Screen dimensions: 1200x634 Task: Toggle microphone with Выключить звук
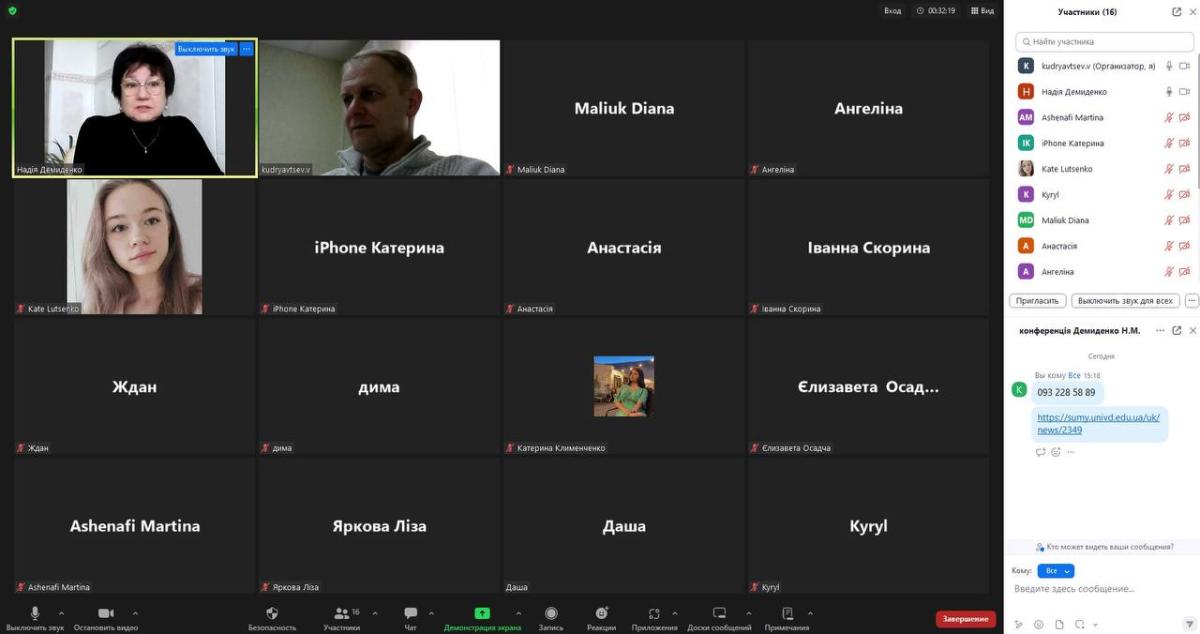35,614
